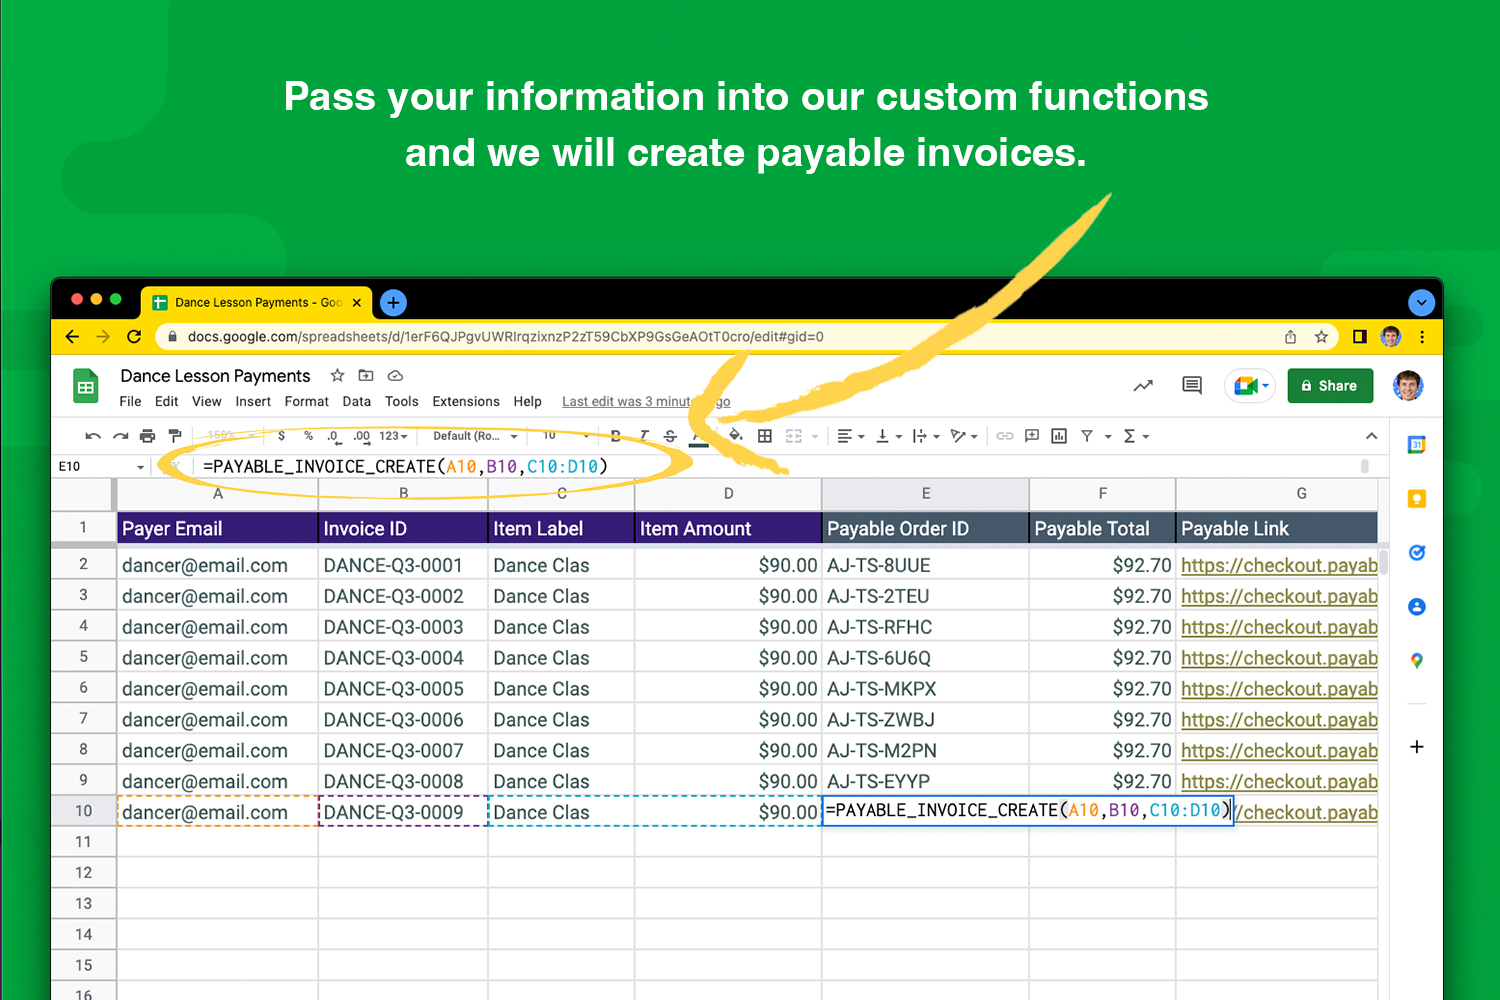Viewport: 1500px width, 1000px height.
Task: Open the font size dropdown
Action: tap(560, 436)
